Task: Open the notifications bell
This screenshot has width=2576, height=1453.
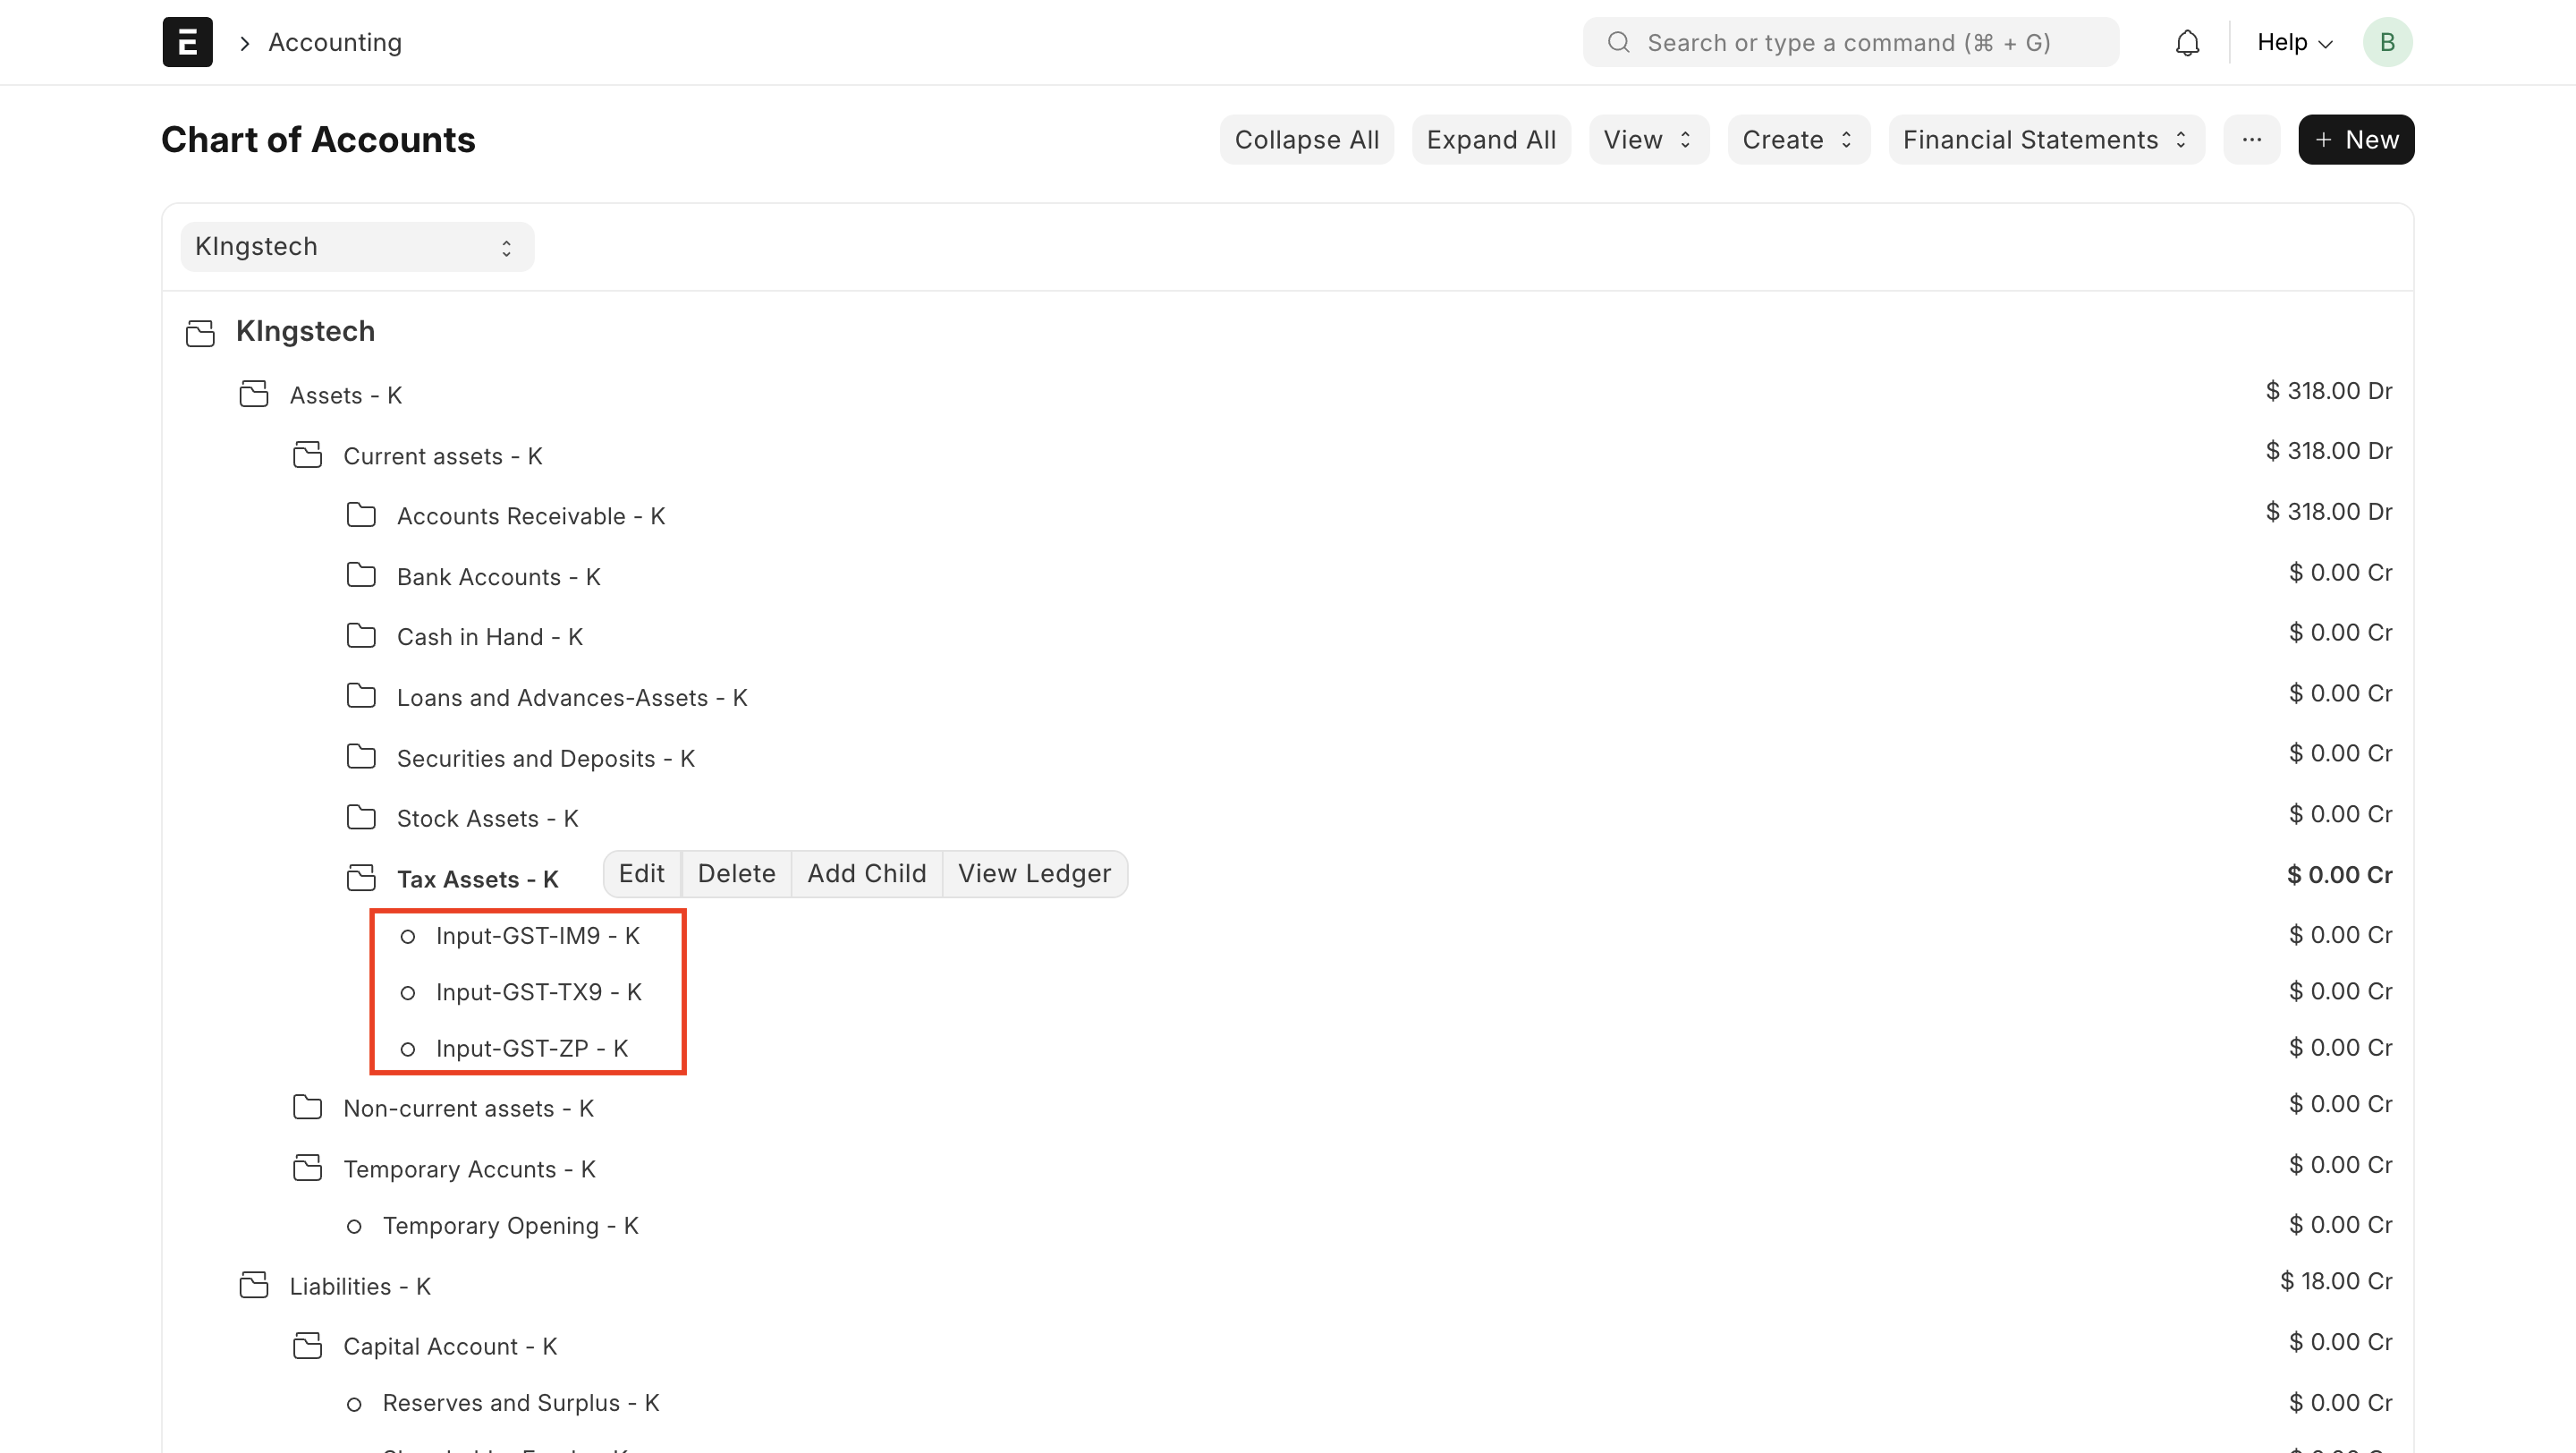Action: pos(2187,43)
